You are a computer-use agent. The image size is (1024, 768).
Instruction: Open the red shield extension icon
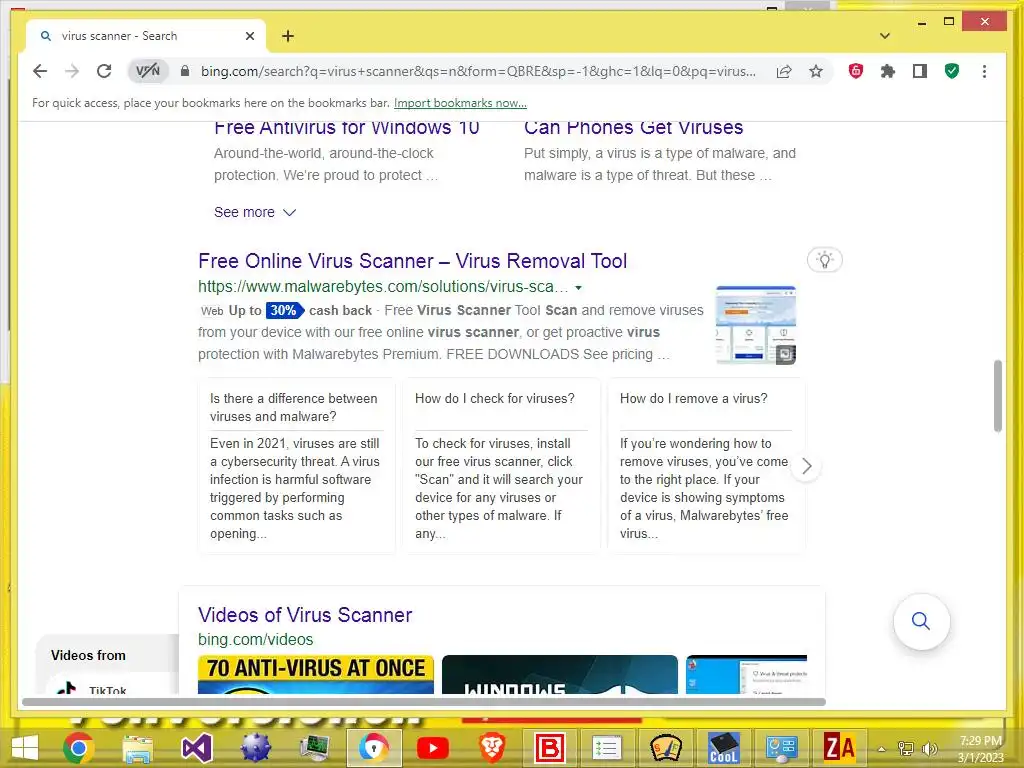[856, 71]
